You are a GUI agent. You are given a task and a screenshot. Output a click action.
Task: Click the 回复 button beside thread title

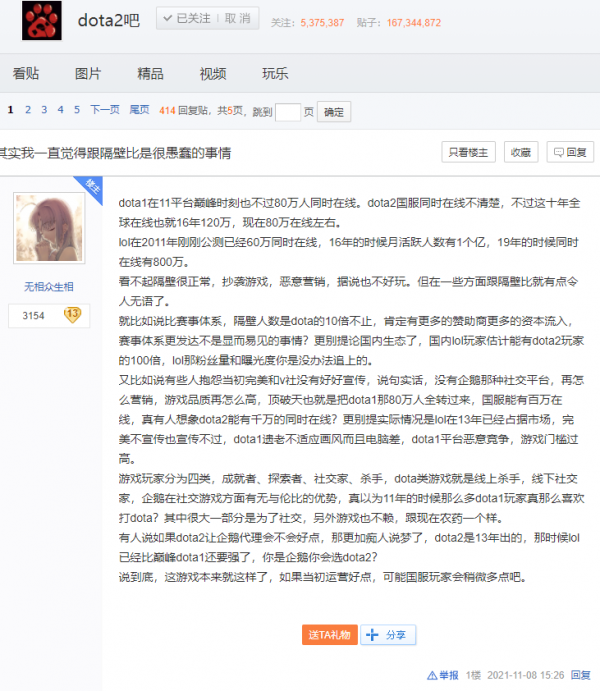(570, 152)
